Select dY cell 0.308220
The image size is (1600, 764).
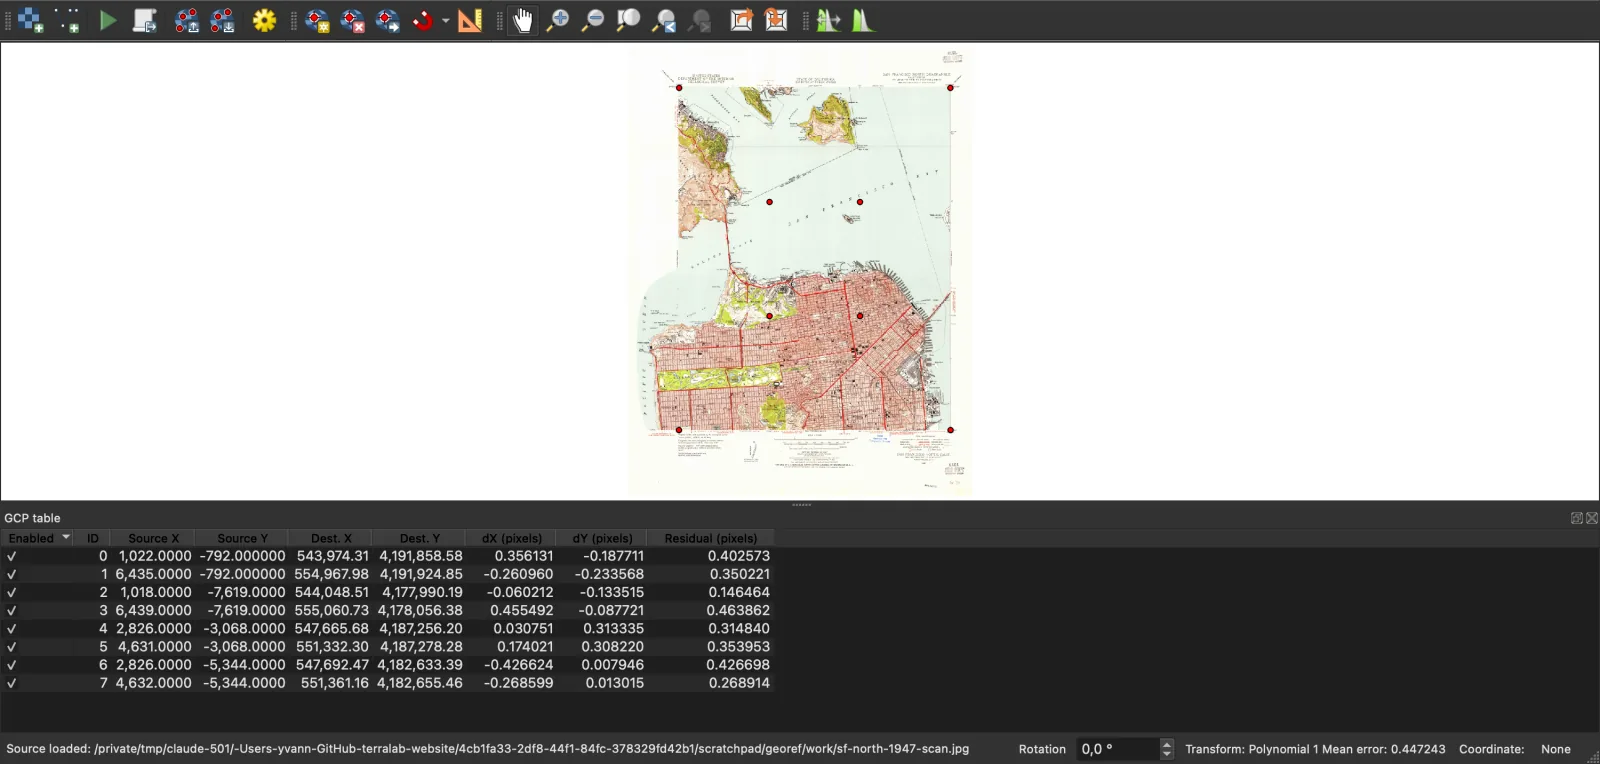[602, 647]
